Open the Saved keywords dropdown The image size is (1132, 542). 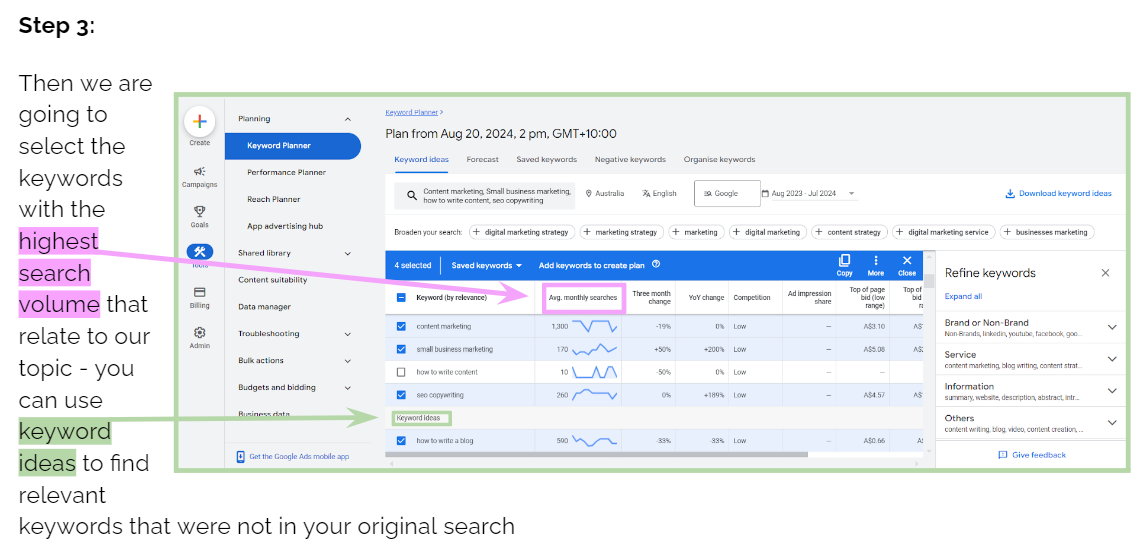tap(487, 265)
